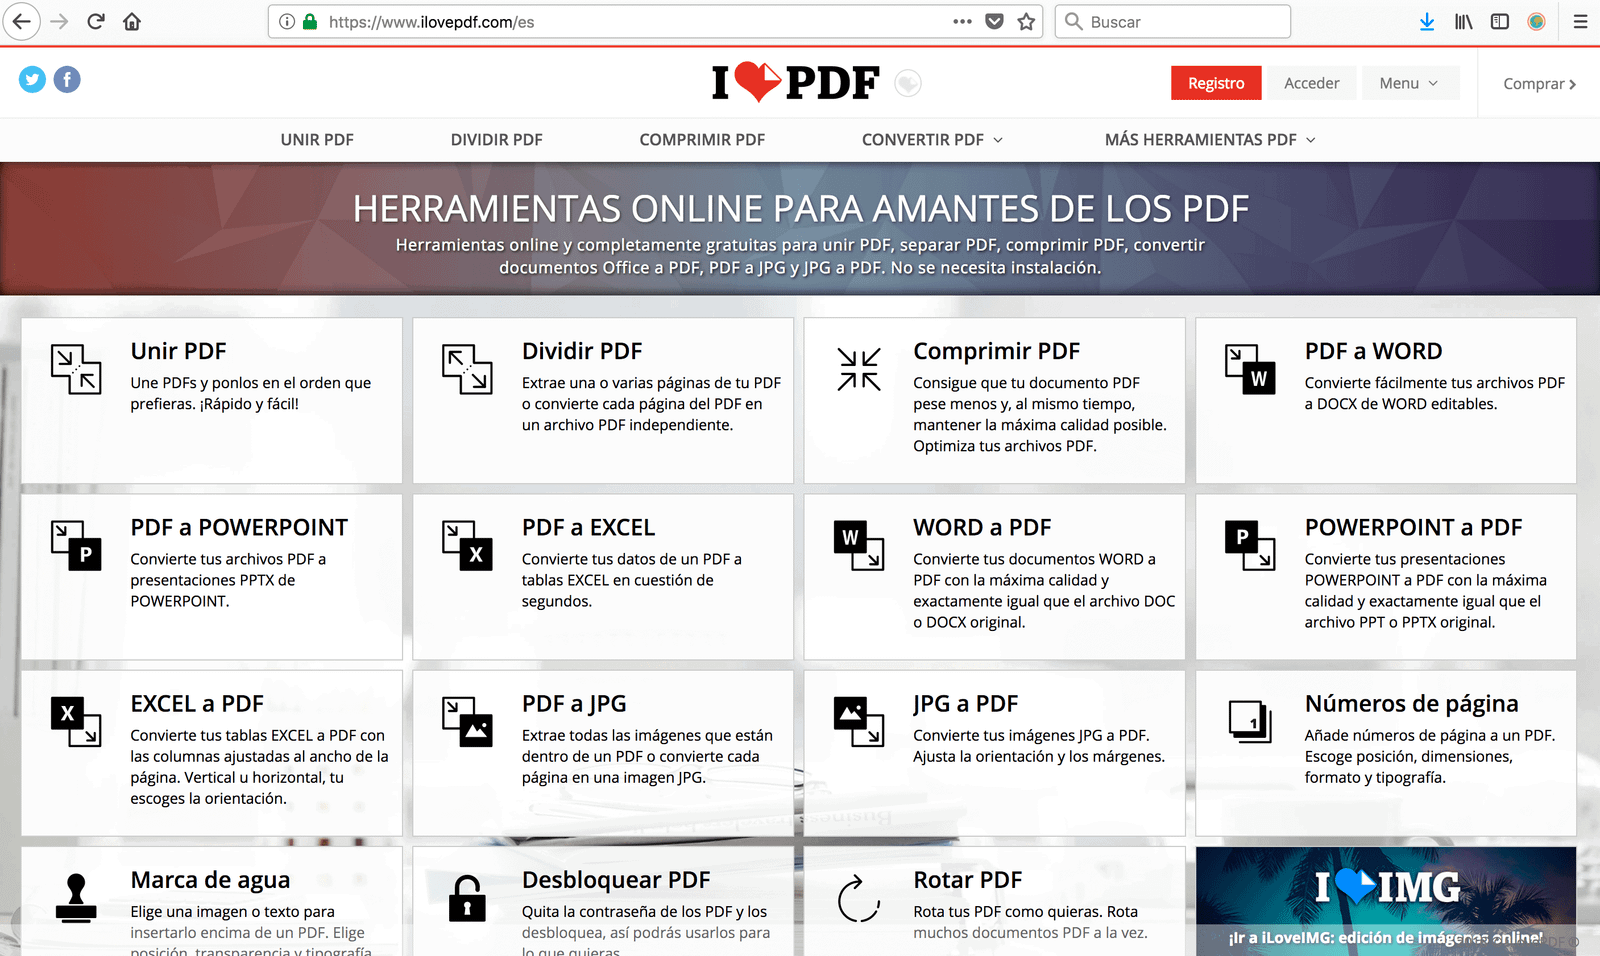The width and height of the screenshot is (1600, 956).
Task: Bookmark this page with the star icon
Action: 1026,21
